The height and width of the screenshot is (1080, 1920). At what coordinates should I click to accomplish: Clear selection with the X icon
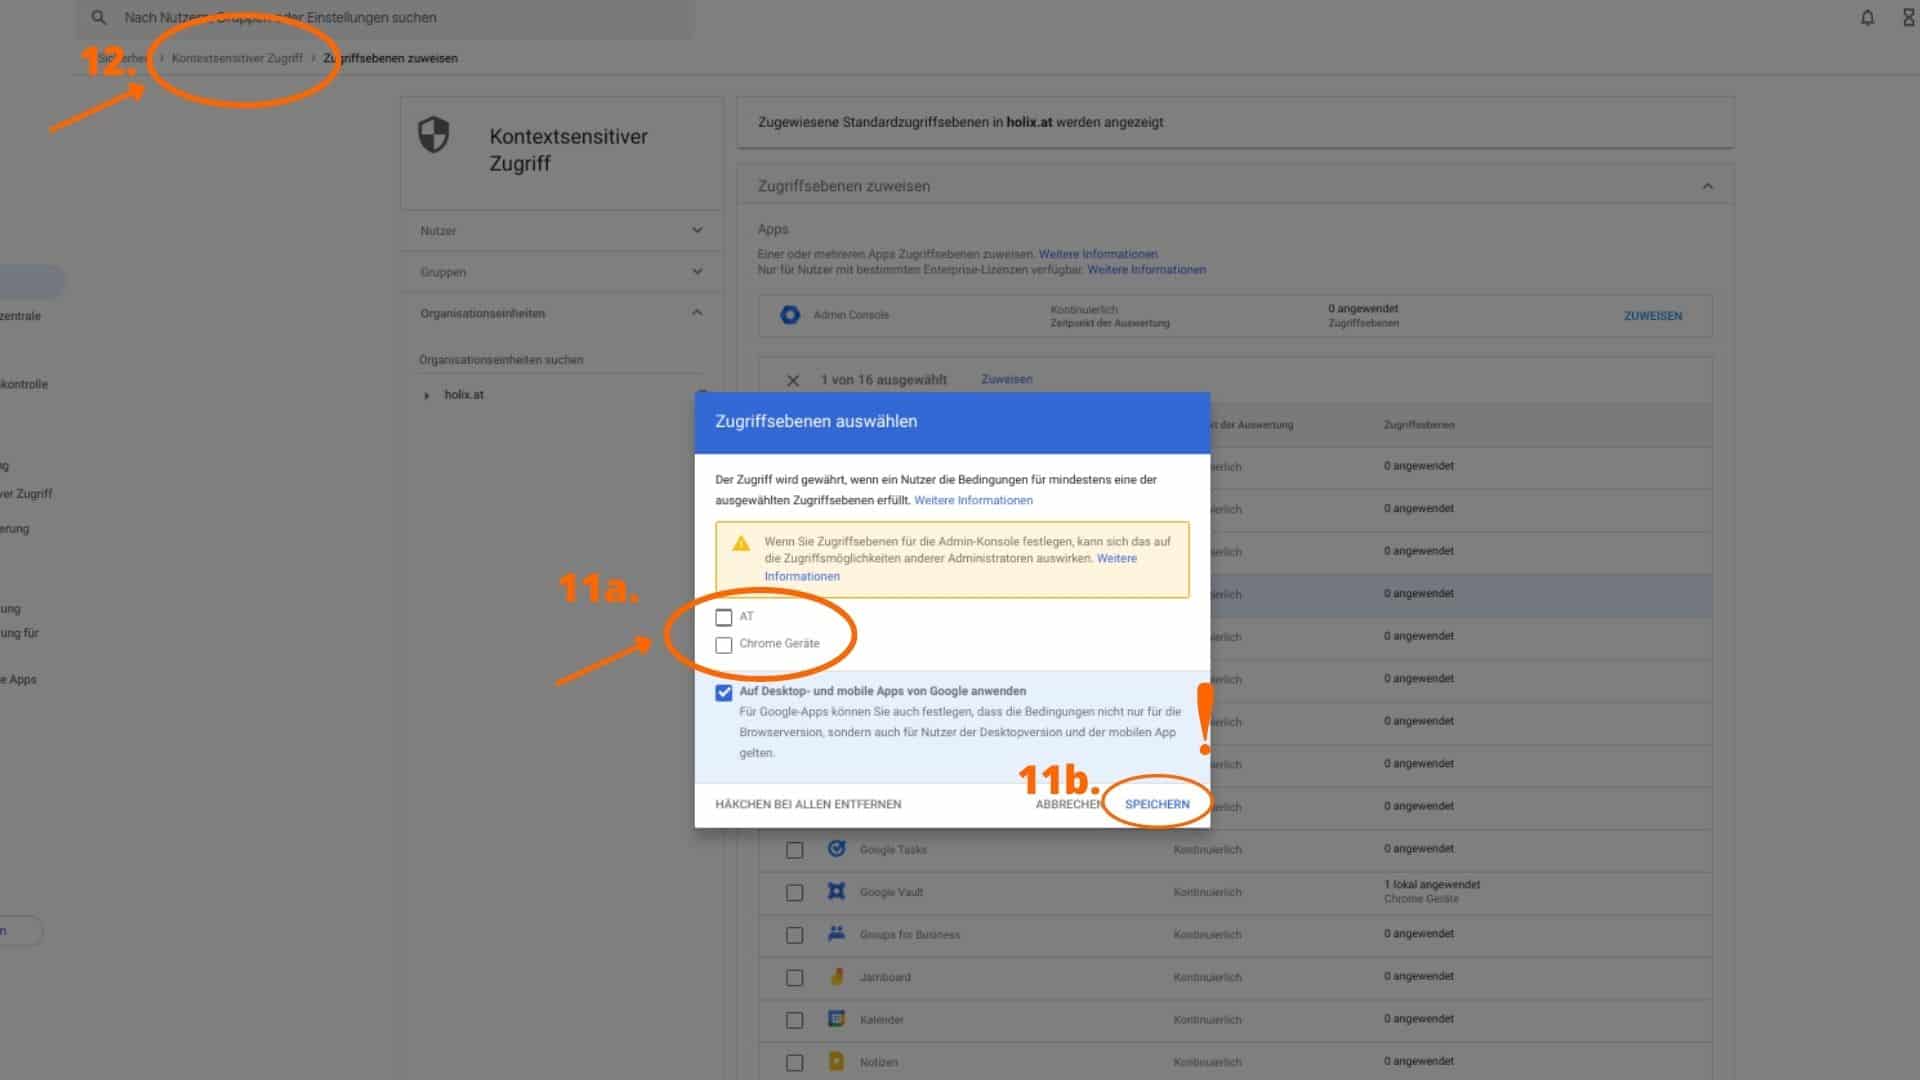pyautogui.click(x=793, y=380)
